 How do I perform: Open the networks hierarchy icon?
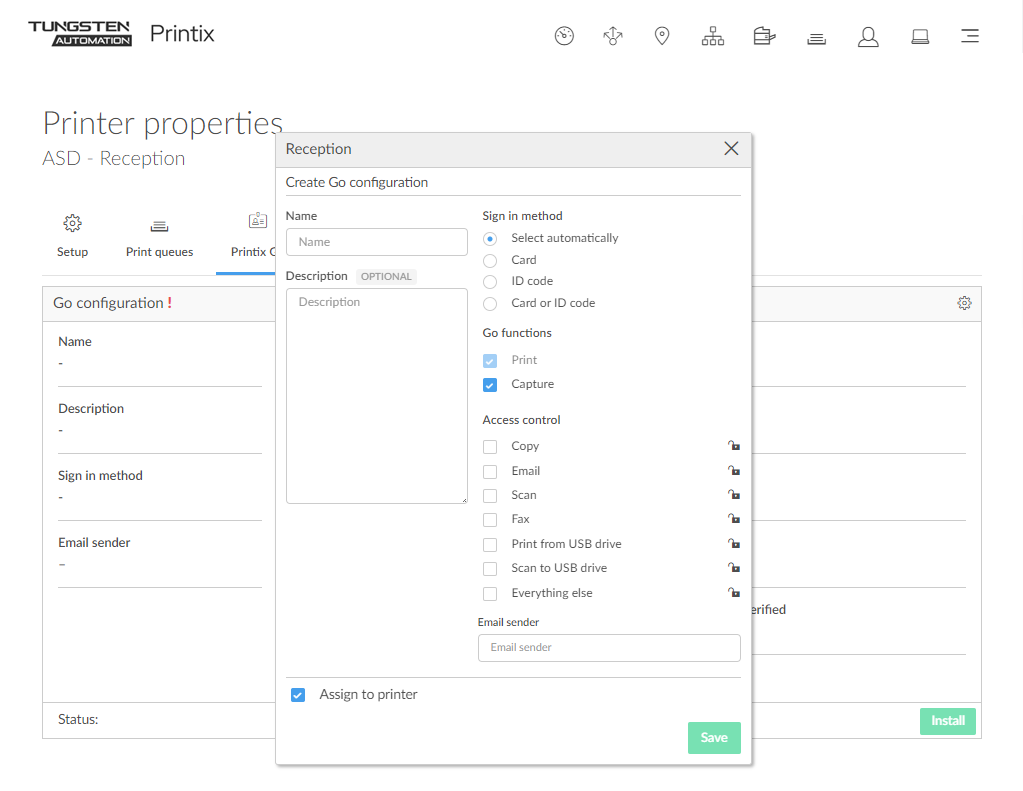click(712, 37)
